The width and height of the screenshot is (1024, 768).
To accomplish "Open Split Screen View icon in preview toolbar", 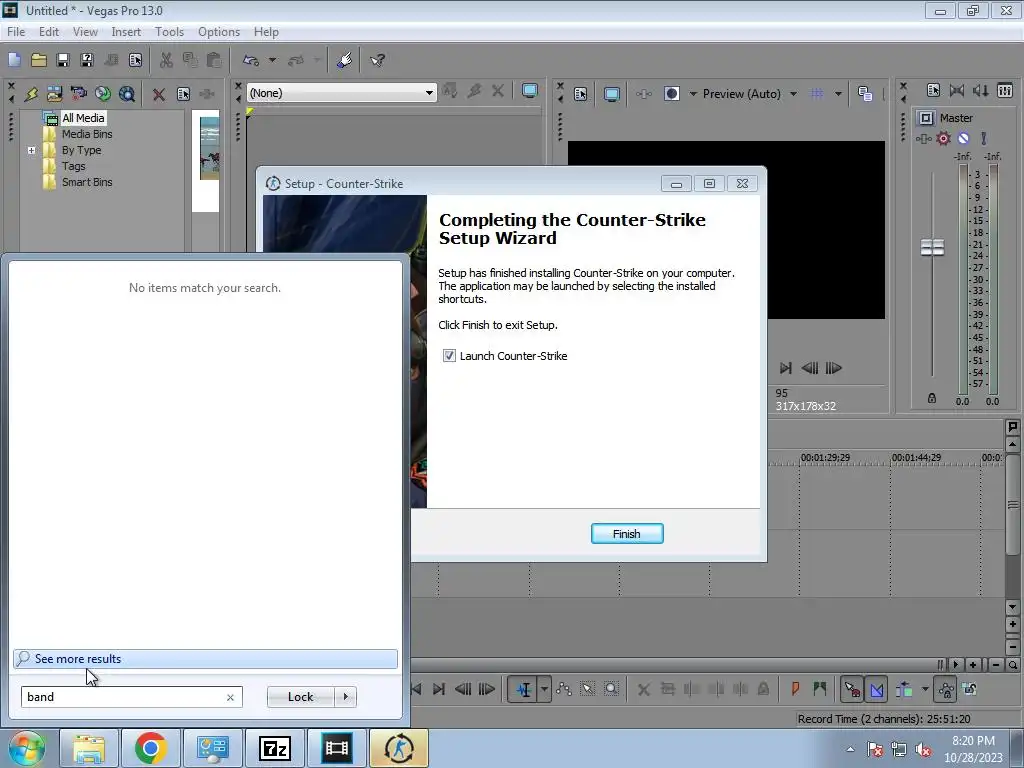I will pyautogui.click(x=672, y=93).
